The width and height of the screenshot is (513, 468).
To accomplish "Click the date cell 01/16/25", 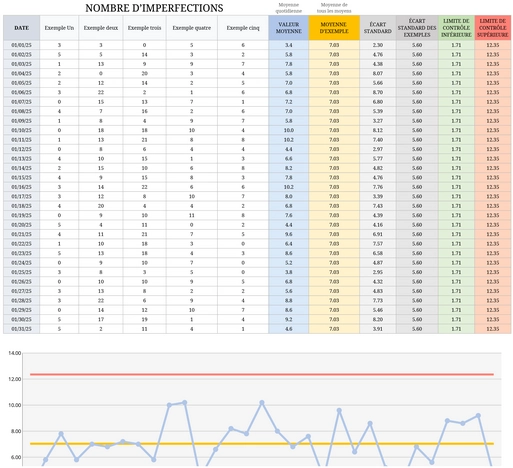I will tap(21, 187).
